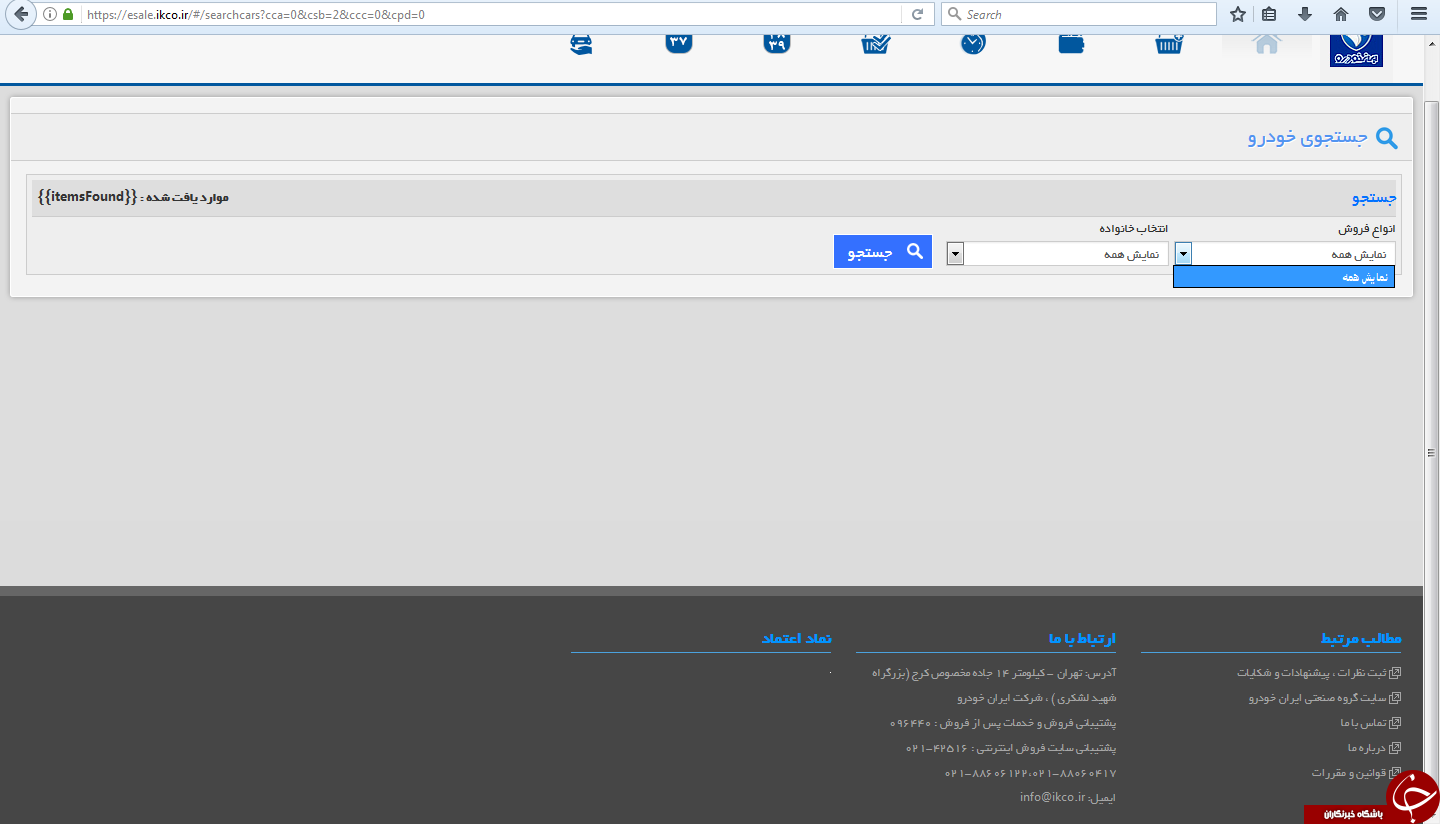1440x824 pixels.
Task: Go back using the browser back arrow
Action: click(x=21, y=14)
